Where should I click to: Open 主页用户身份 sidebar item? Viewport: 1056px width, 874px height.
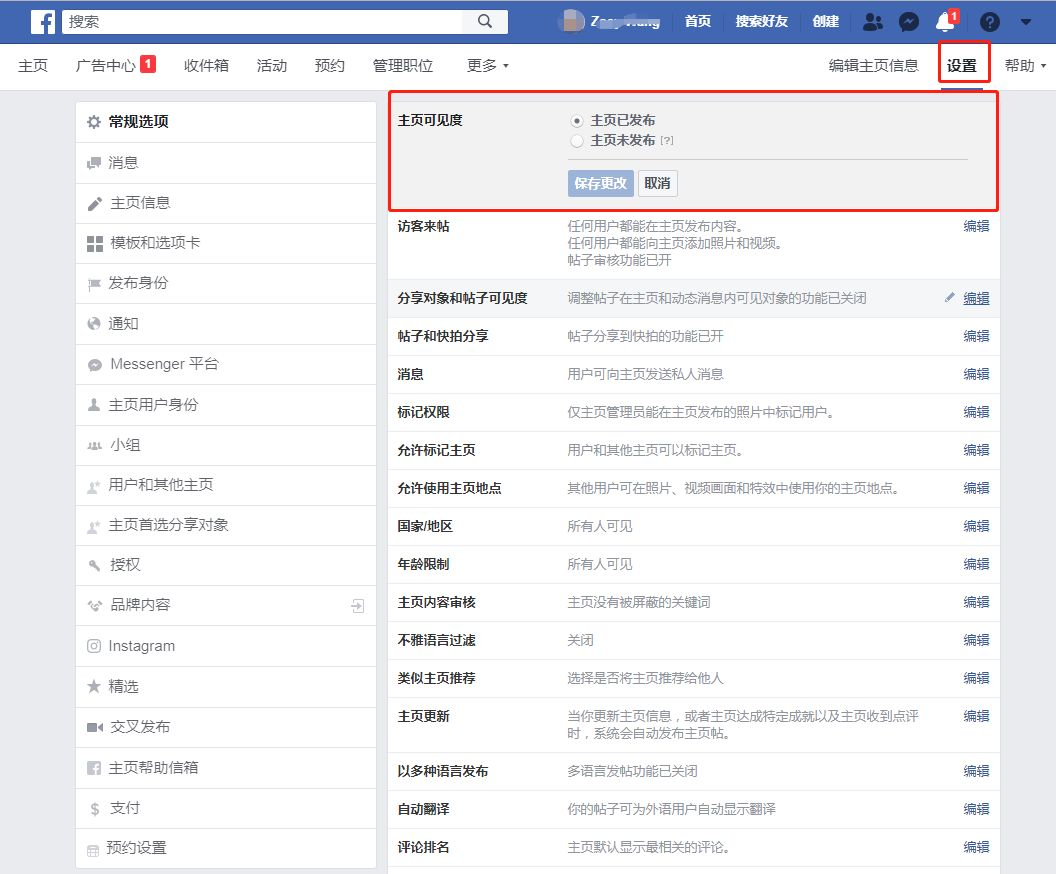click(226, 405)
